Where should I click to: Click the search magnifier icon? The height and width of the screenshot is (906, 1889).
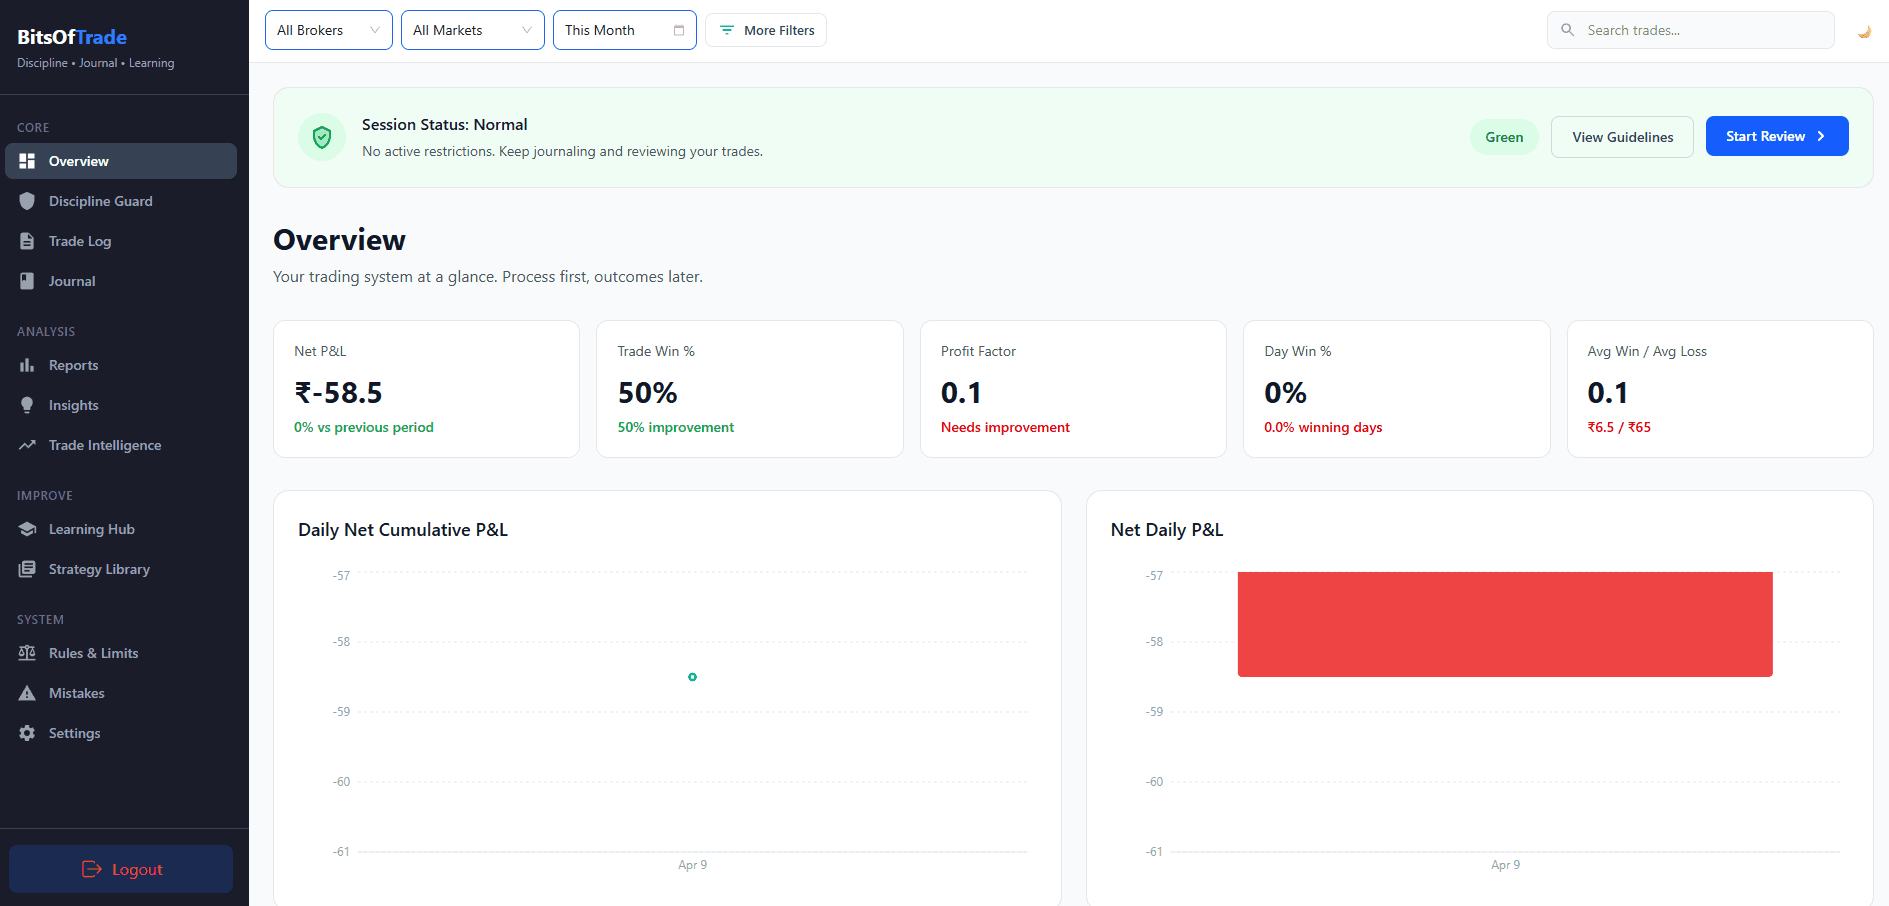tap(1568, 30)
